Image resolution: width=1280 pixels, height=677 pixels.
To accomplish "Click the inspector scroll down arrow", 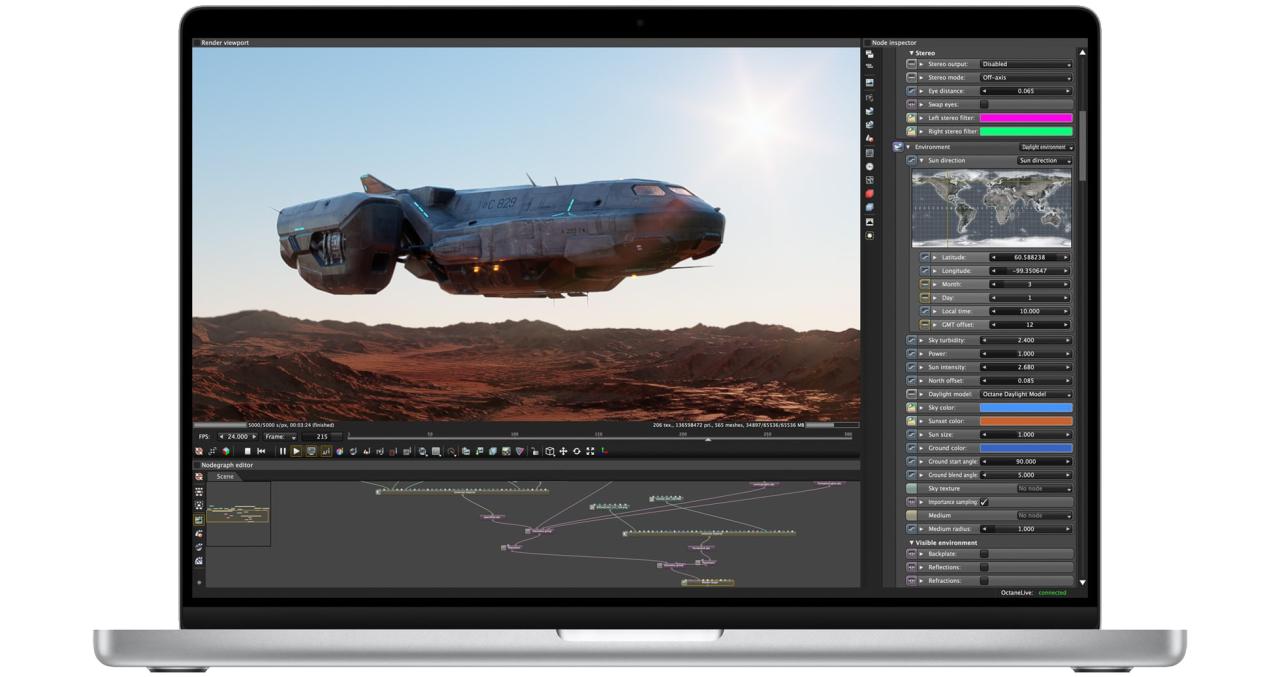I will tap(1082, 582).
